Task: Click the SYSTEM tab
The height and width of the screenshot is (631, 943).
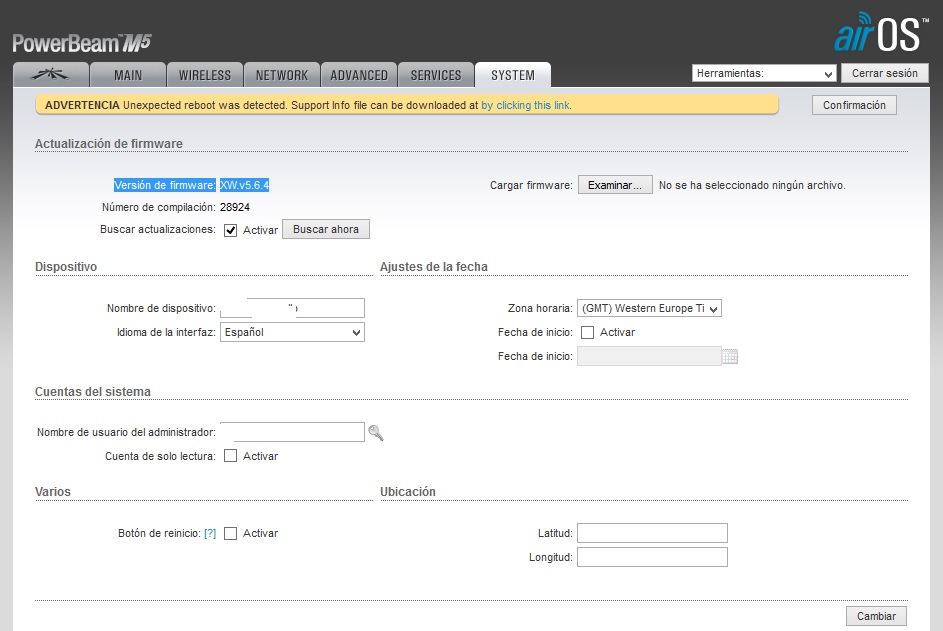Action: click(x=513, y=75)
